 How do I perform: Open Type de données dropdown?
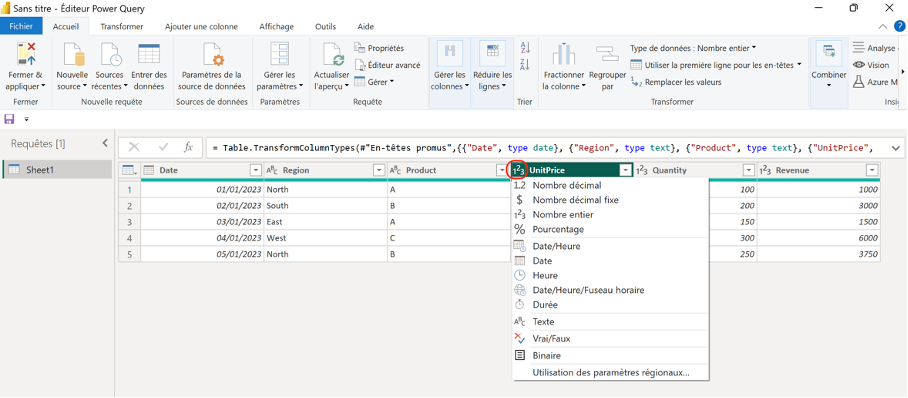(x=693, y=48)
